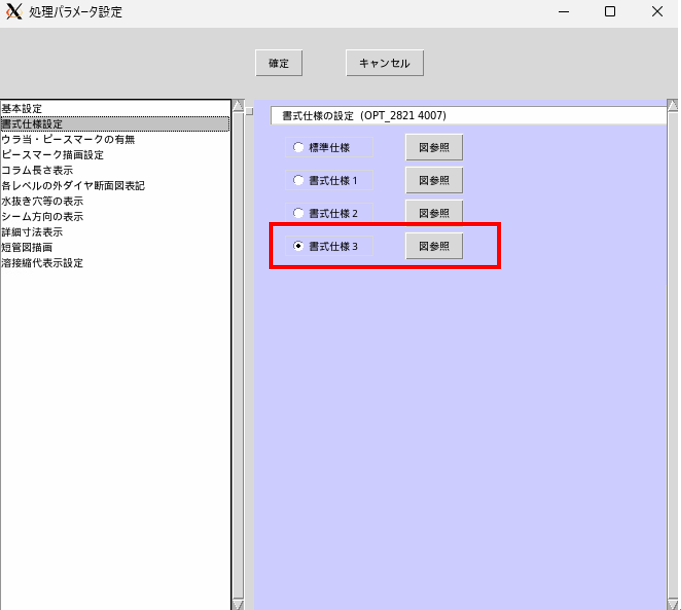Image resolution: width=681 pixels, height=610 pixels.
Task: Click the right panel scroll-up arrow
Action: [672, 106]
